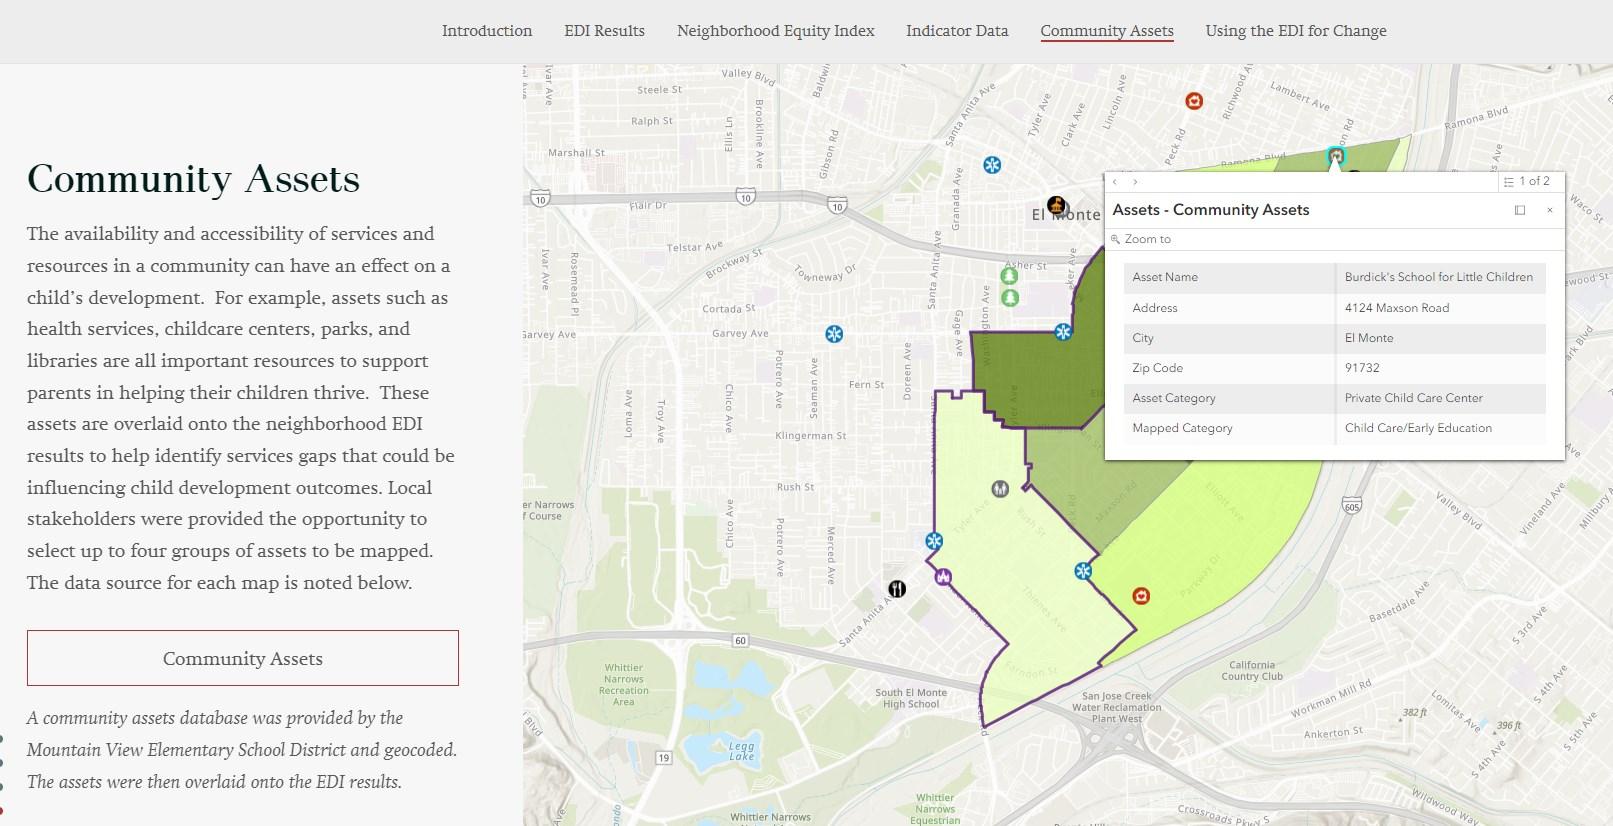Open the popup feature list showing 1 of 2
The height and width of the screenshot is (826, 1613).
1528,182
